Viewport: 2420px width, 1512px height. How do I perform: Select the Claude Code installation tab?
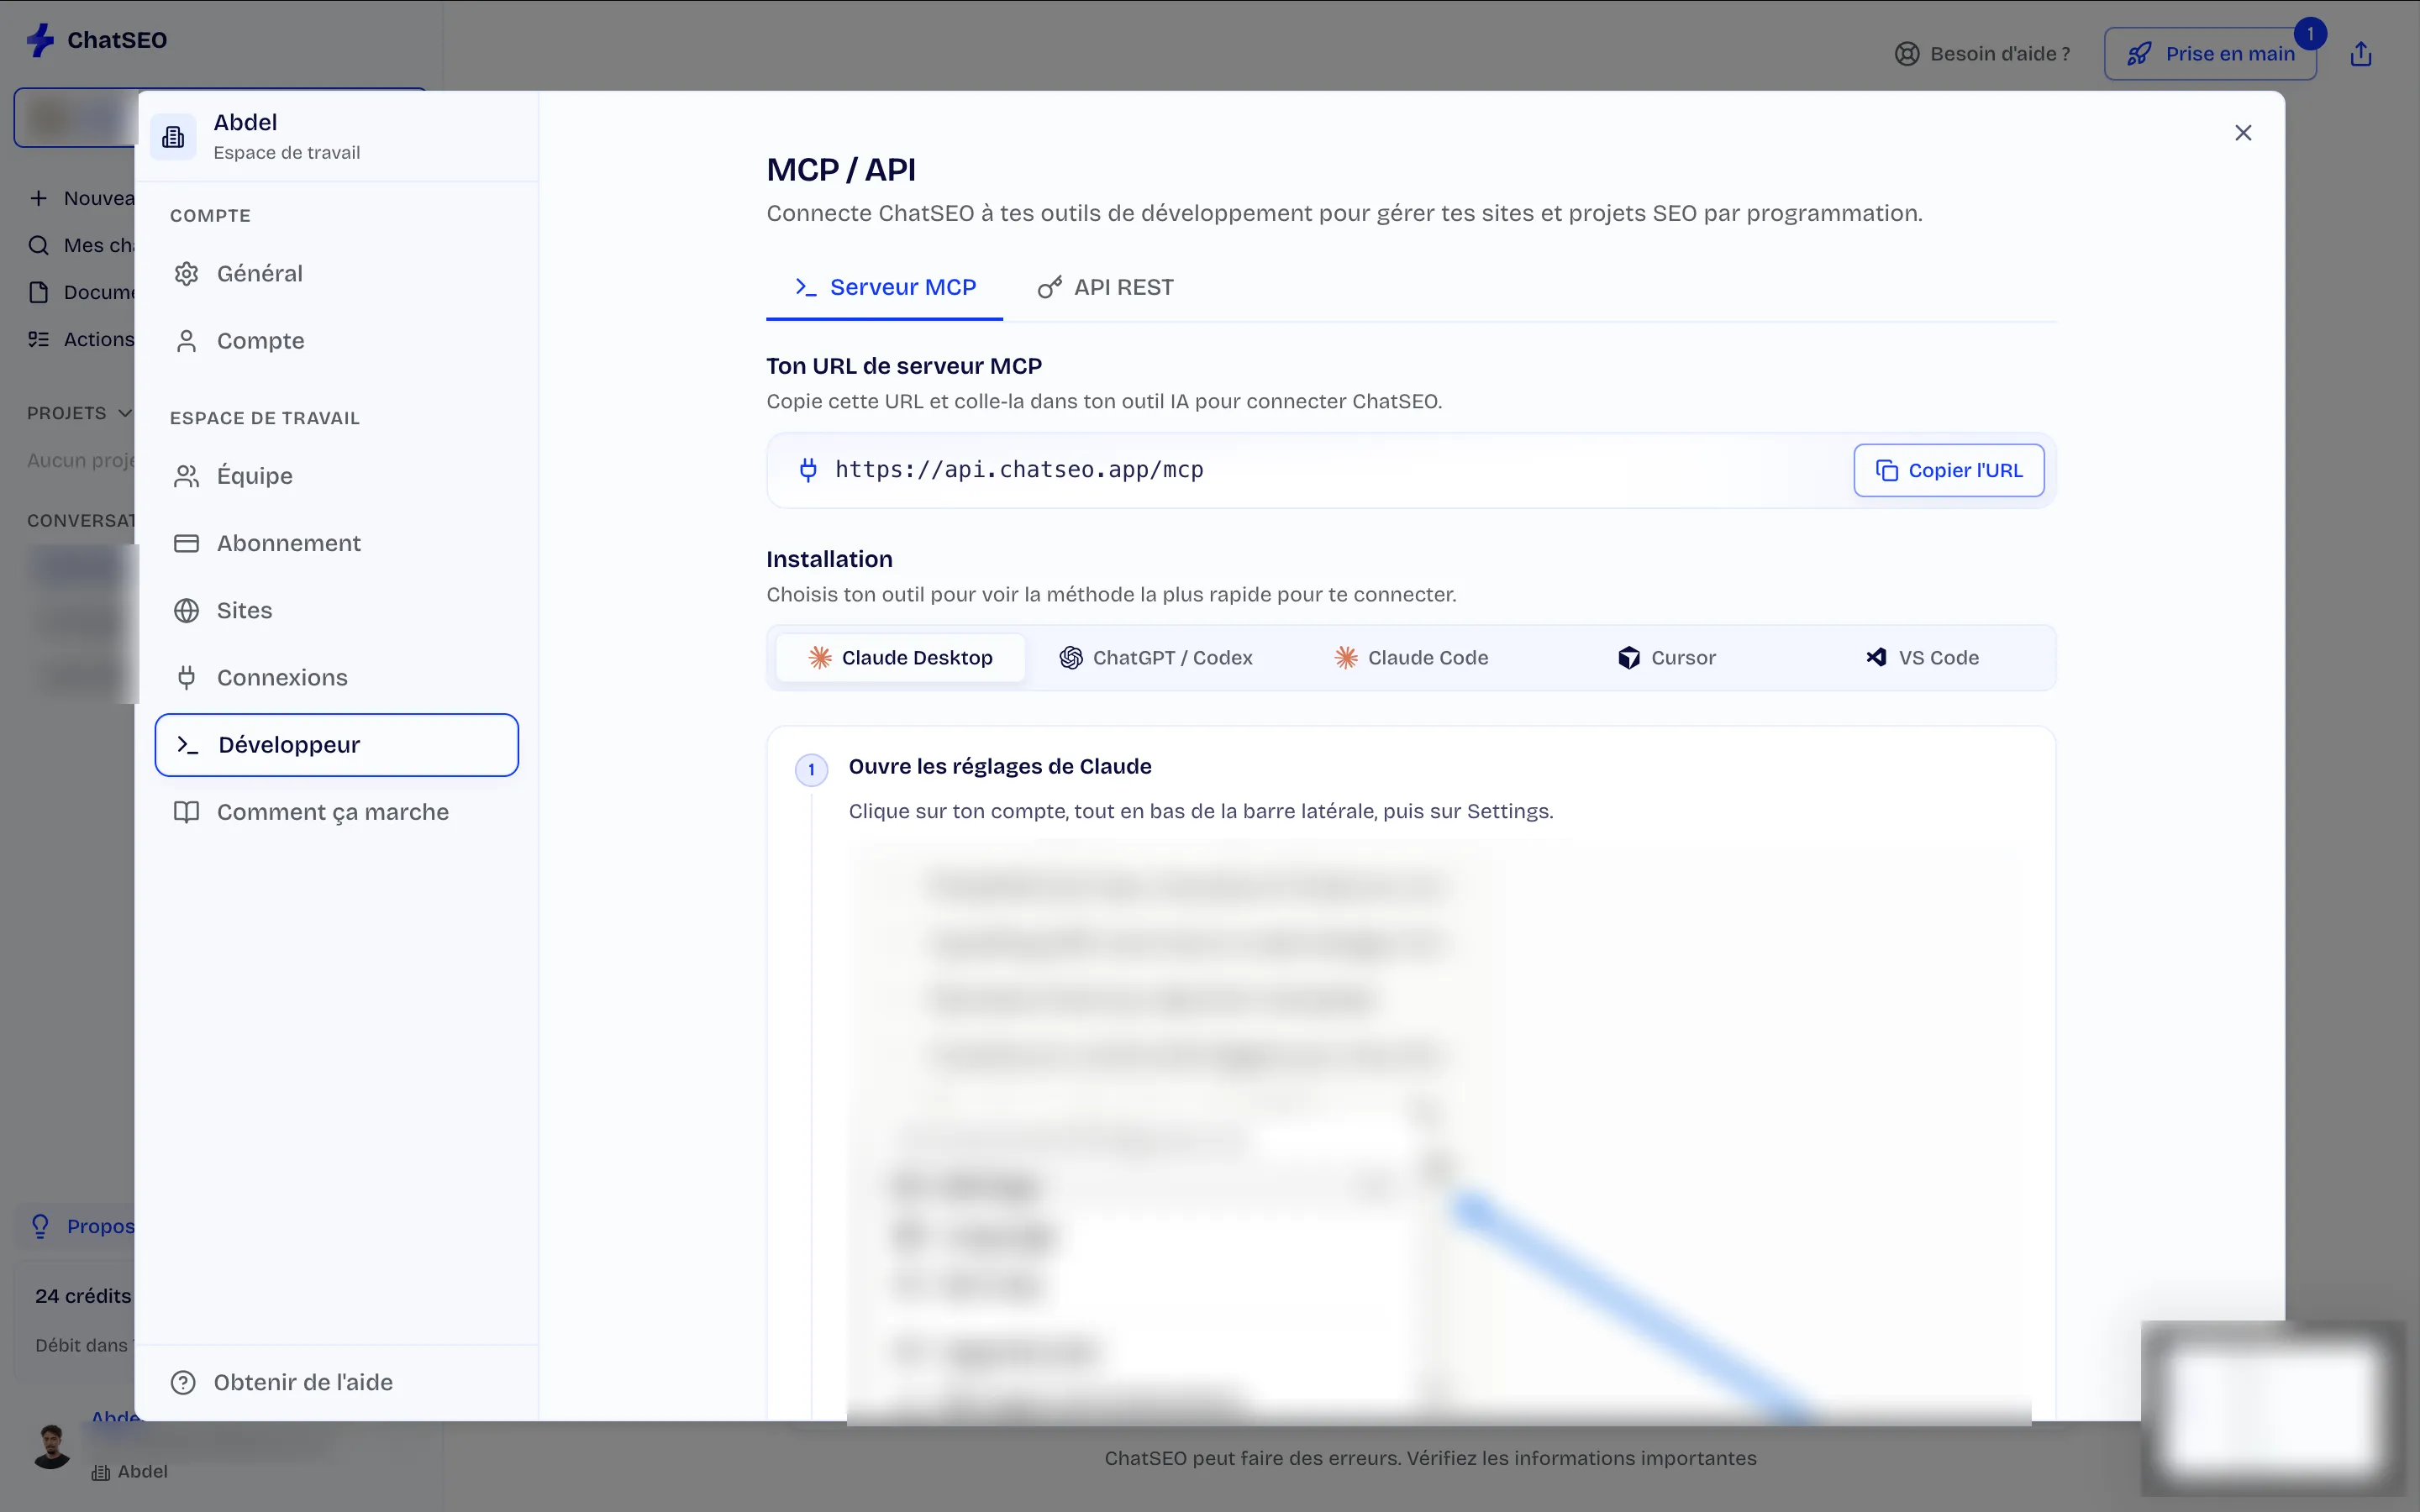(1411, 658)
